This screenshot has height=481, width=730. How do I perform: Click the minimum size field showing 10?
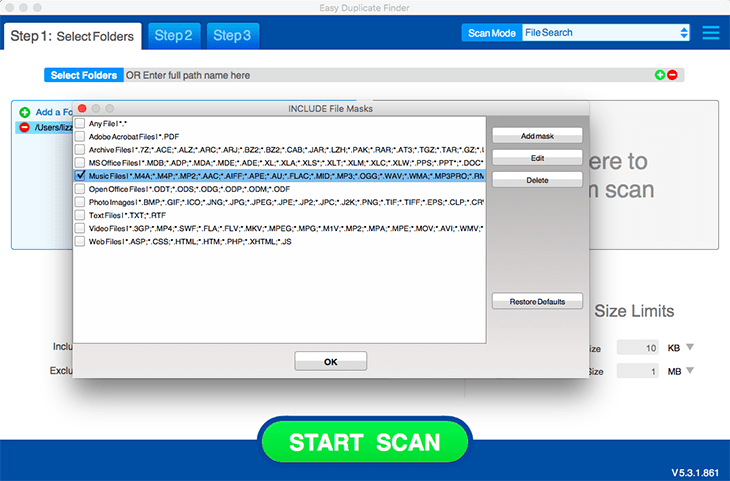[637, 347]
